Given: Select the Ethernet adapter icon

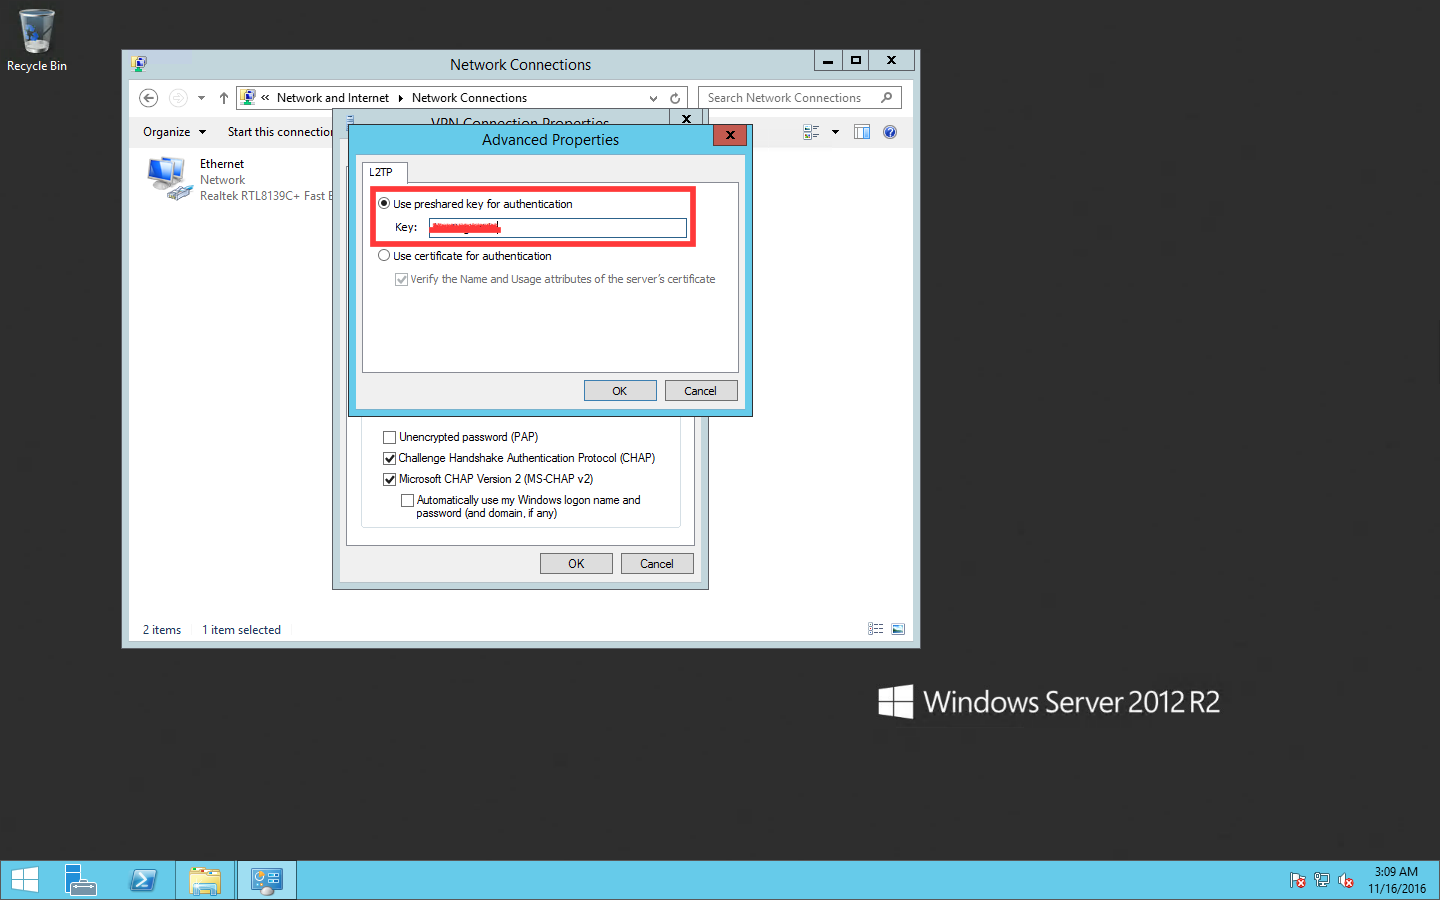Looking at the screenshot, I should (x=169, y=179).
